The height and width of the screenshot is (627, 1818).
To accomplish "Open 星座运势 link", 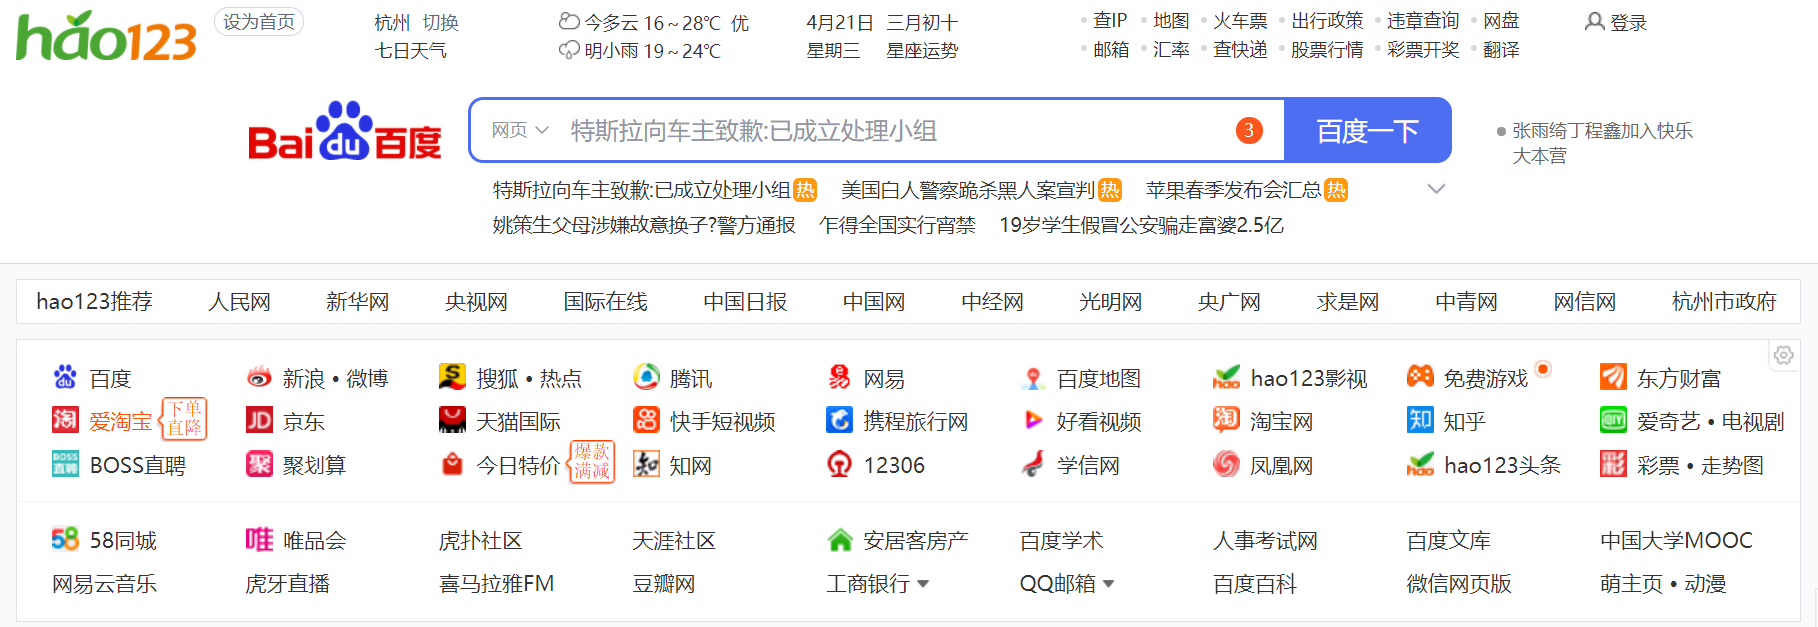I will click(x=922, y=50).
